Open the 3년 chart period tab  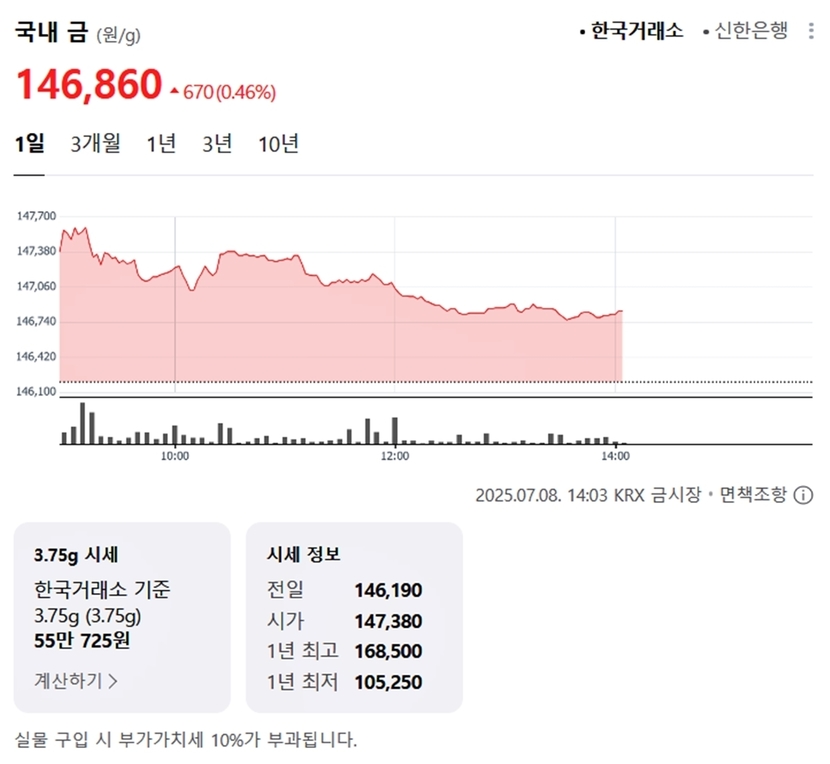pos(217,143)
